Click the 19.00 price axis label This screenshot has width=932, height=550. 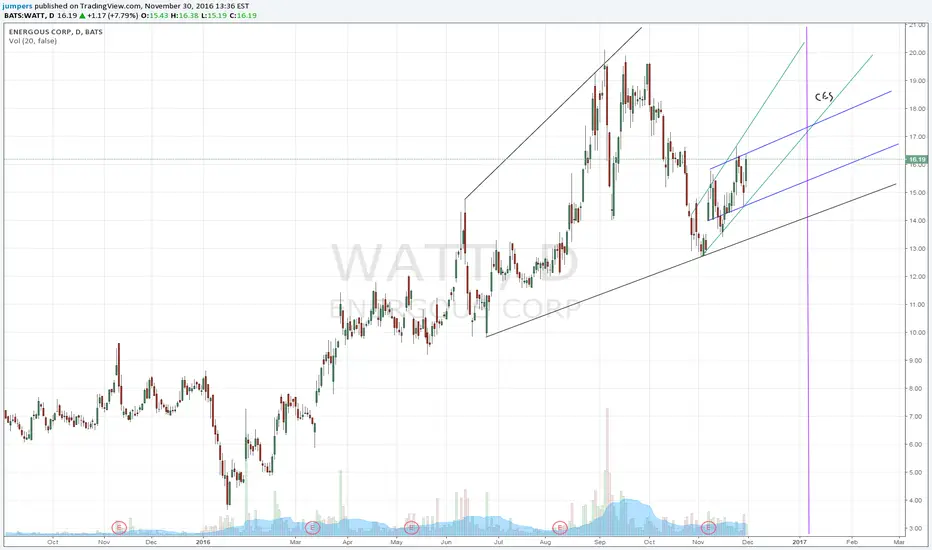(x=917, y=81)
